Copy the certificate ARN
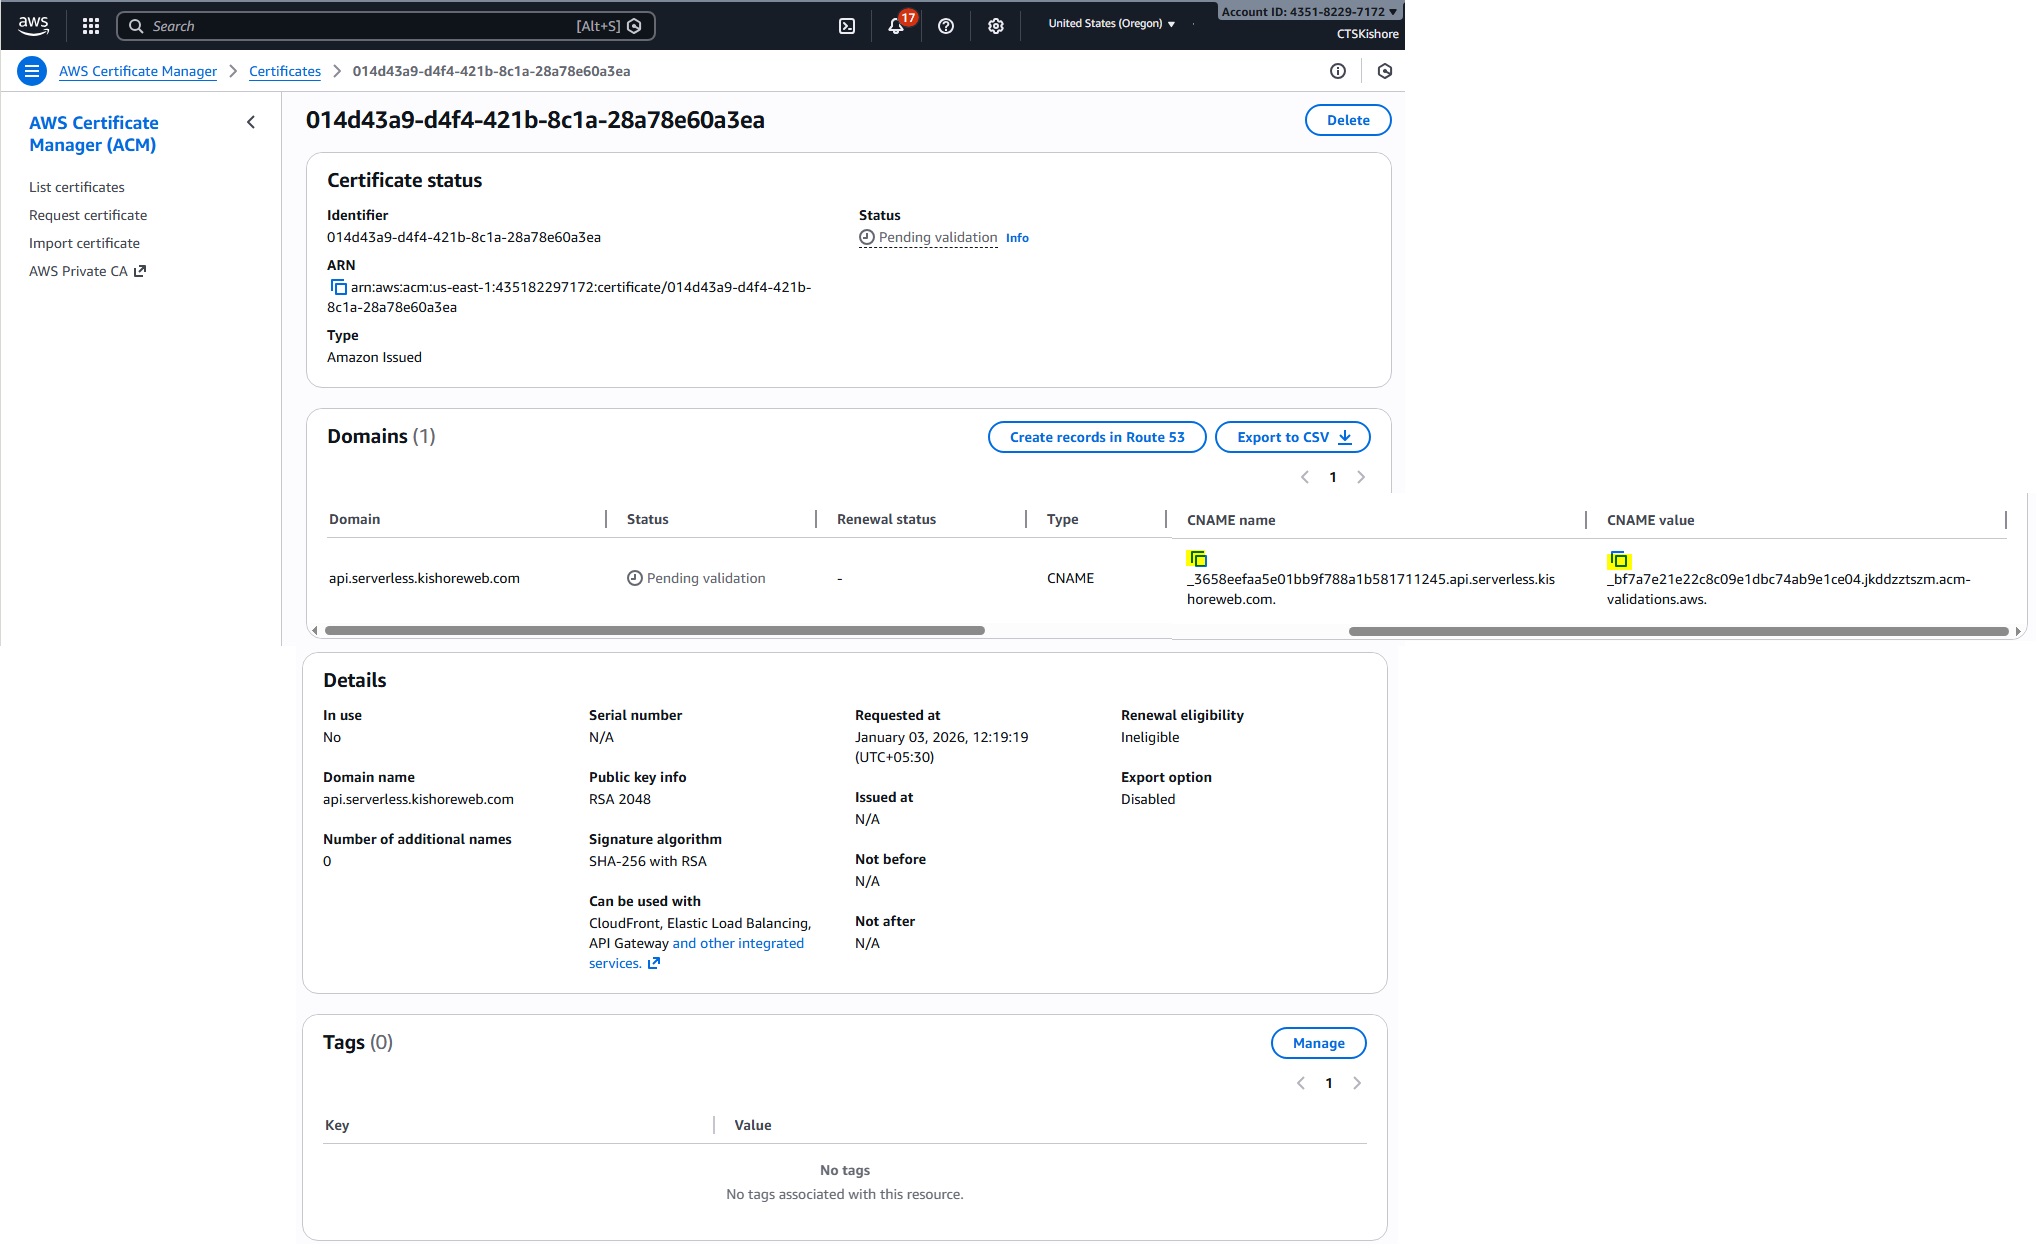Screen dimensions: 2038x1248 [x=338, y=287]
